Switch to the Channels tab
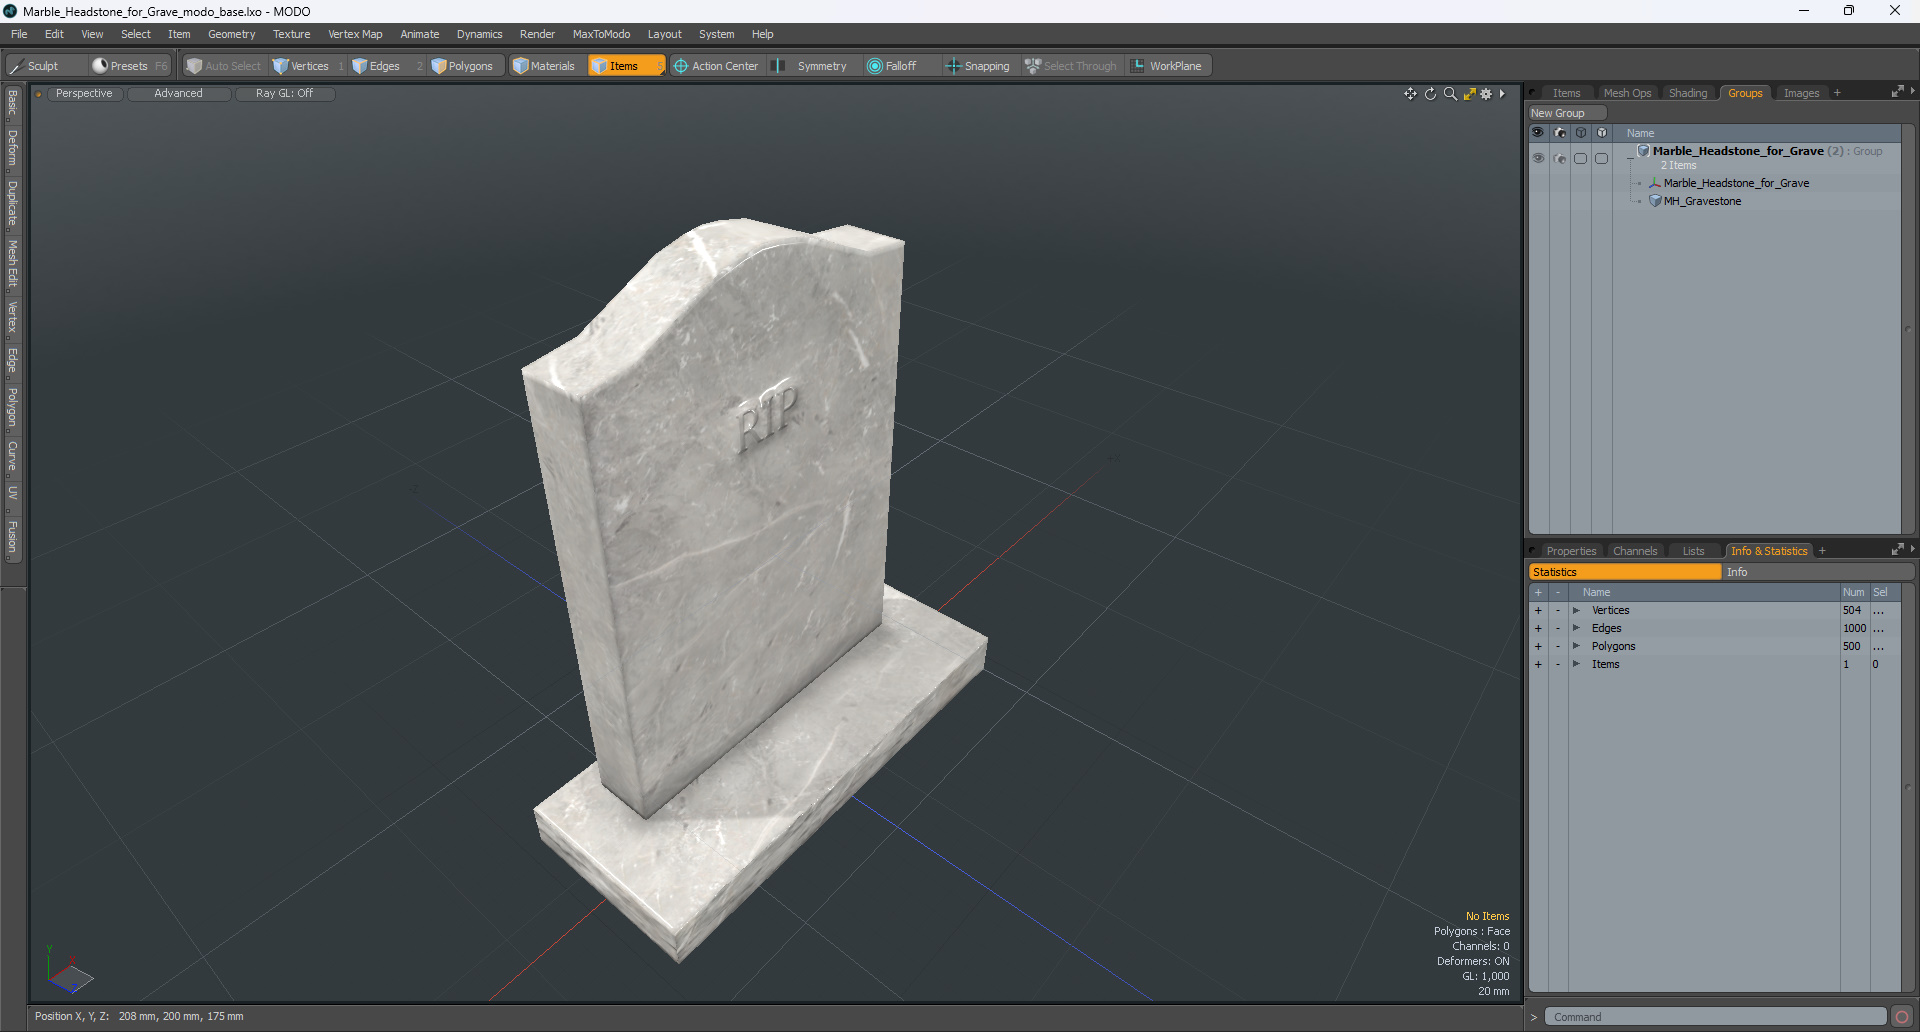Image resolution: width=1920 pixels, height=1032 pixels. pos(1635,551)
